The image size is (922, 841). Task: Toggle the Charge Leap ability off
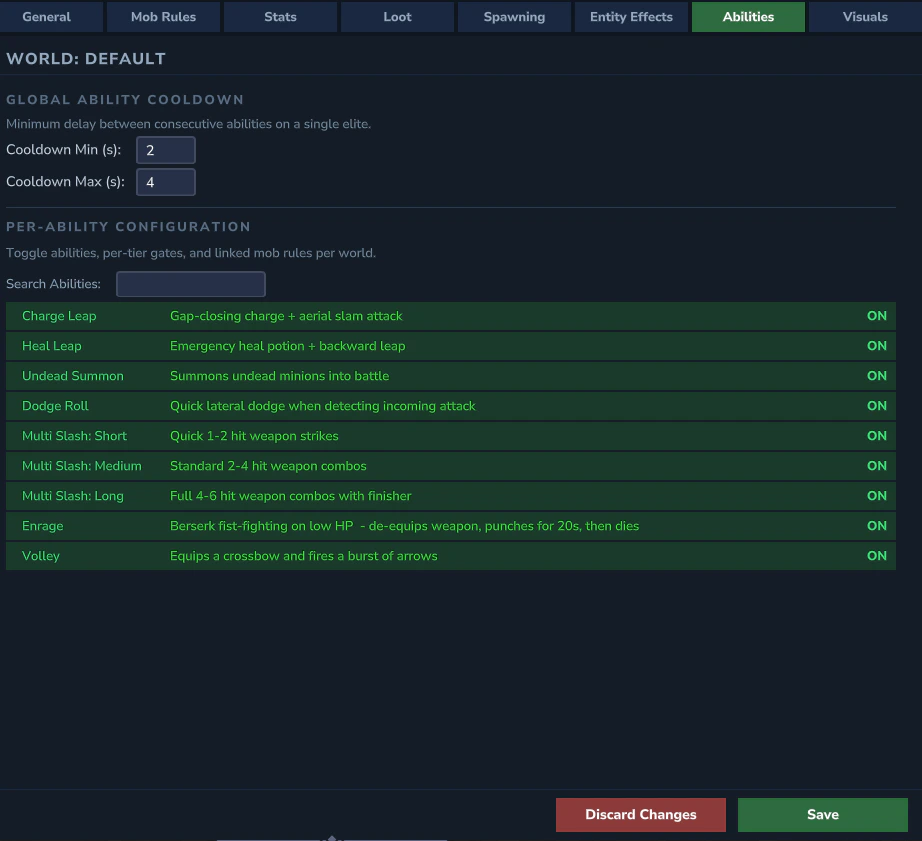pyautogui.click(x=876, y=316)
